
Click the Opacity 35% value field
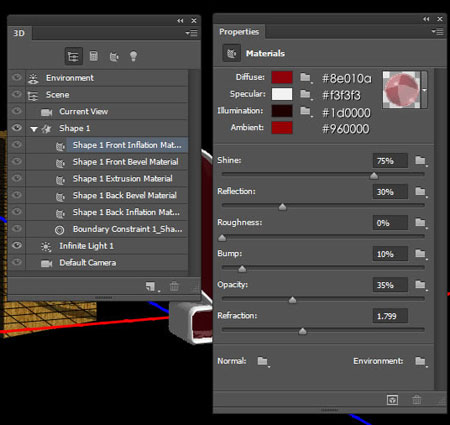click(390, 285)
